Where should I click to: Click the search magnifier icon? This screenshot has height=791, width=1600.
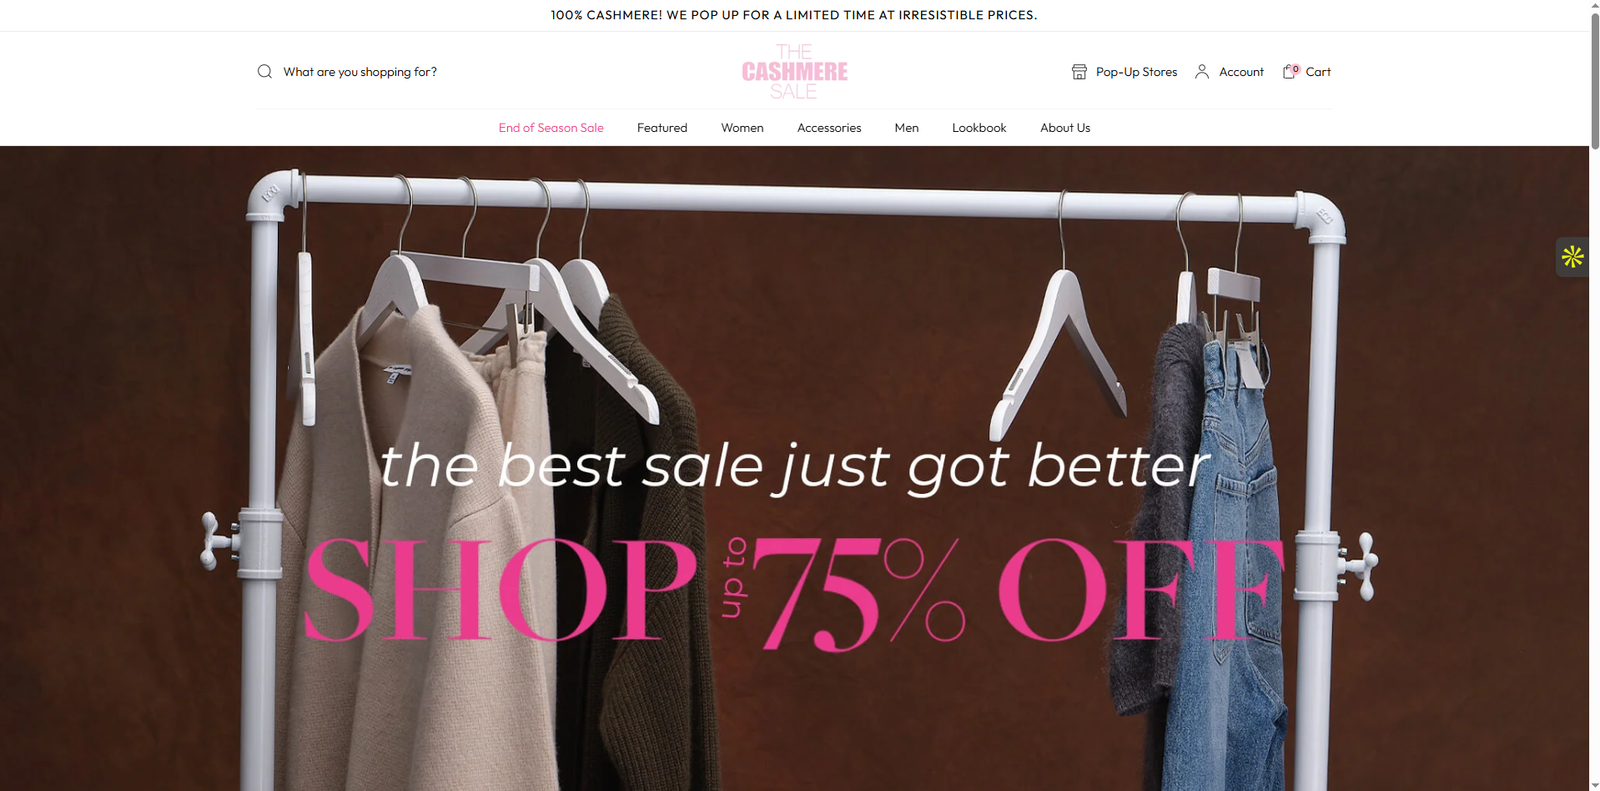point(264,72)
